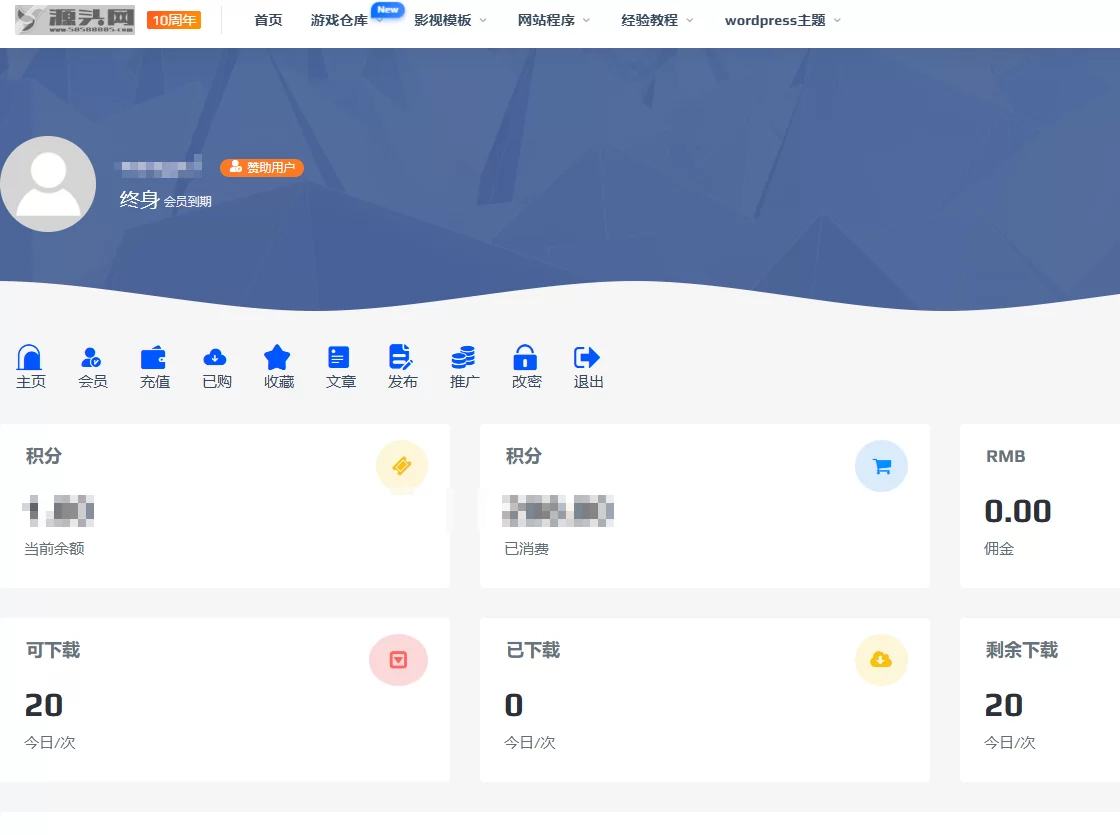Click the 可下载 heading
The height and width of the screenshot is (835, 1120).
53,650
